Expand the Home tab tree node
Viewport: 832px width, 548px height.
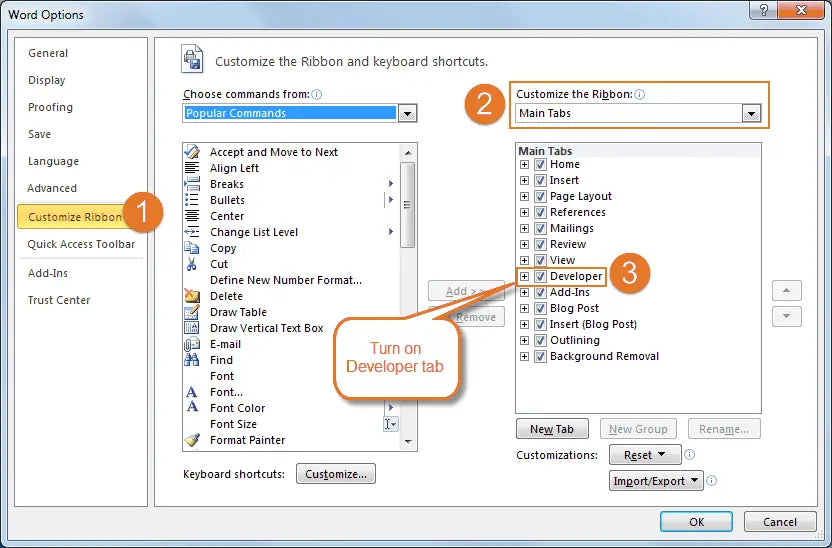pyautogui.click(x=524, y=165)
